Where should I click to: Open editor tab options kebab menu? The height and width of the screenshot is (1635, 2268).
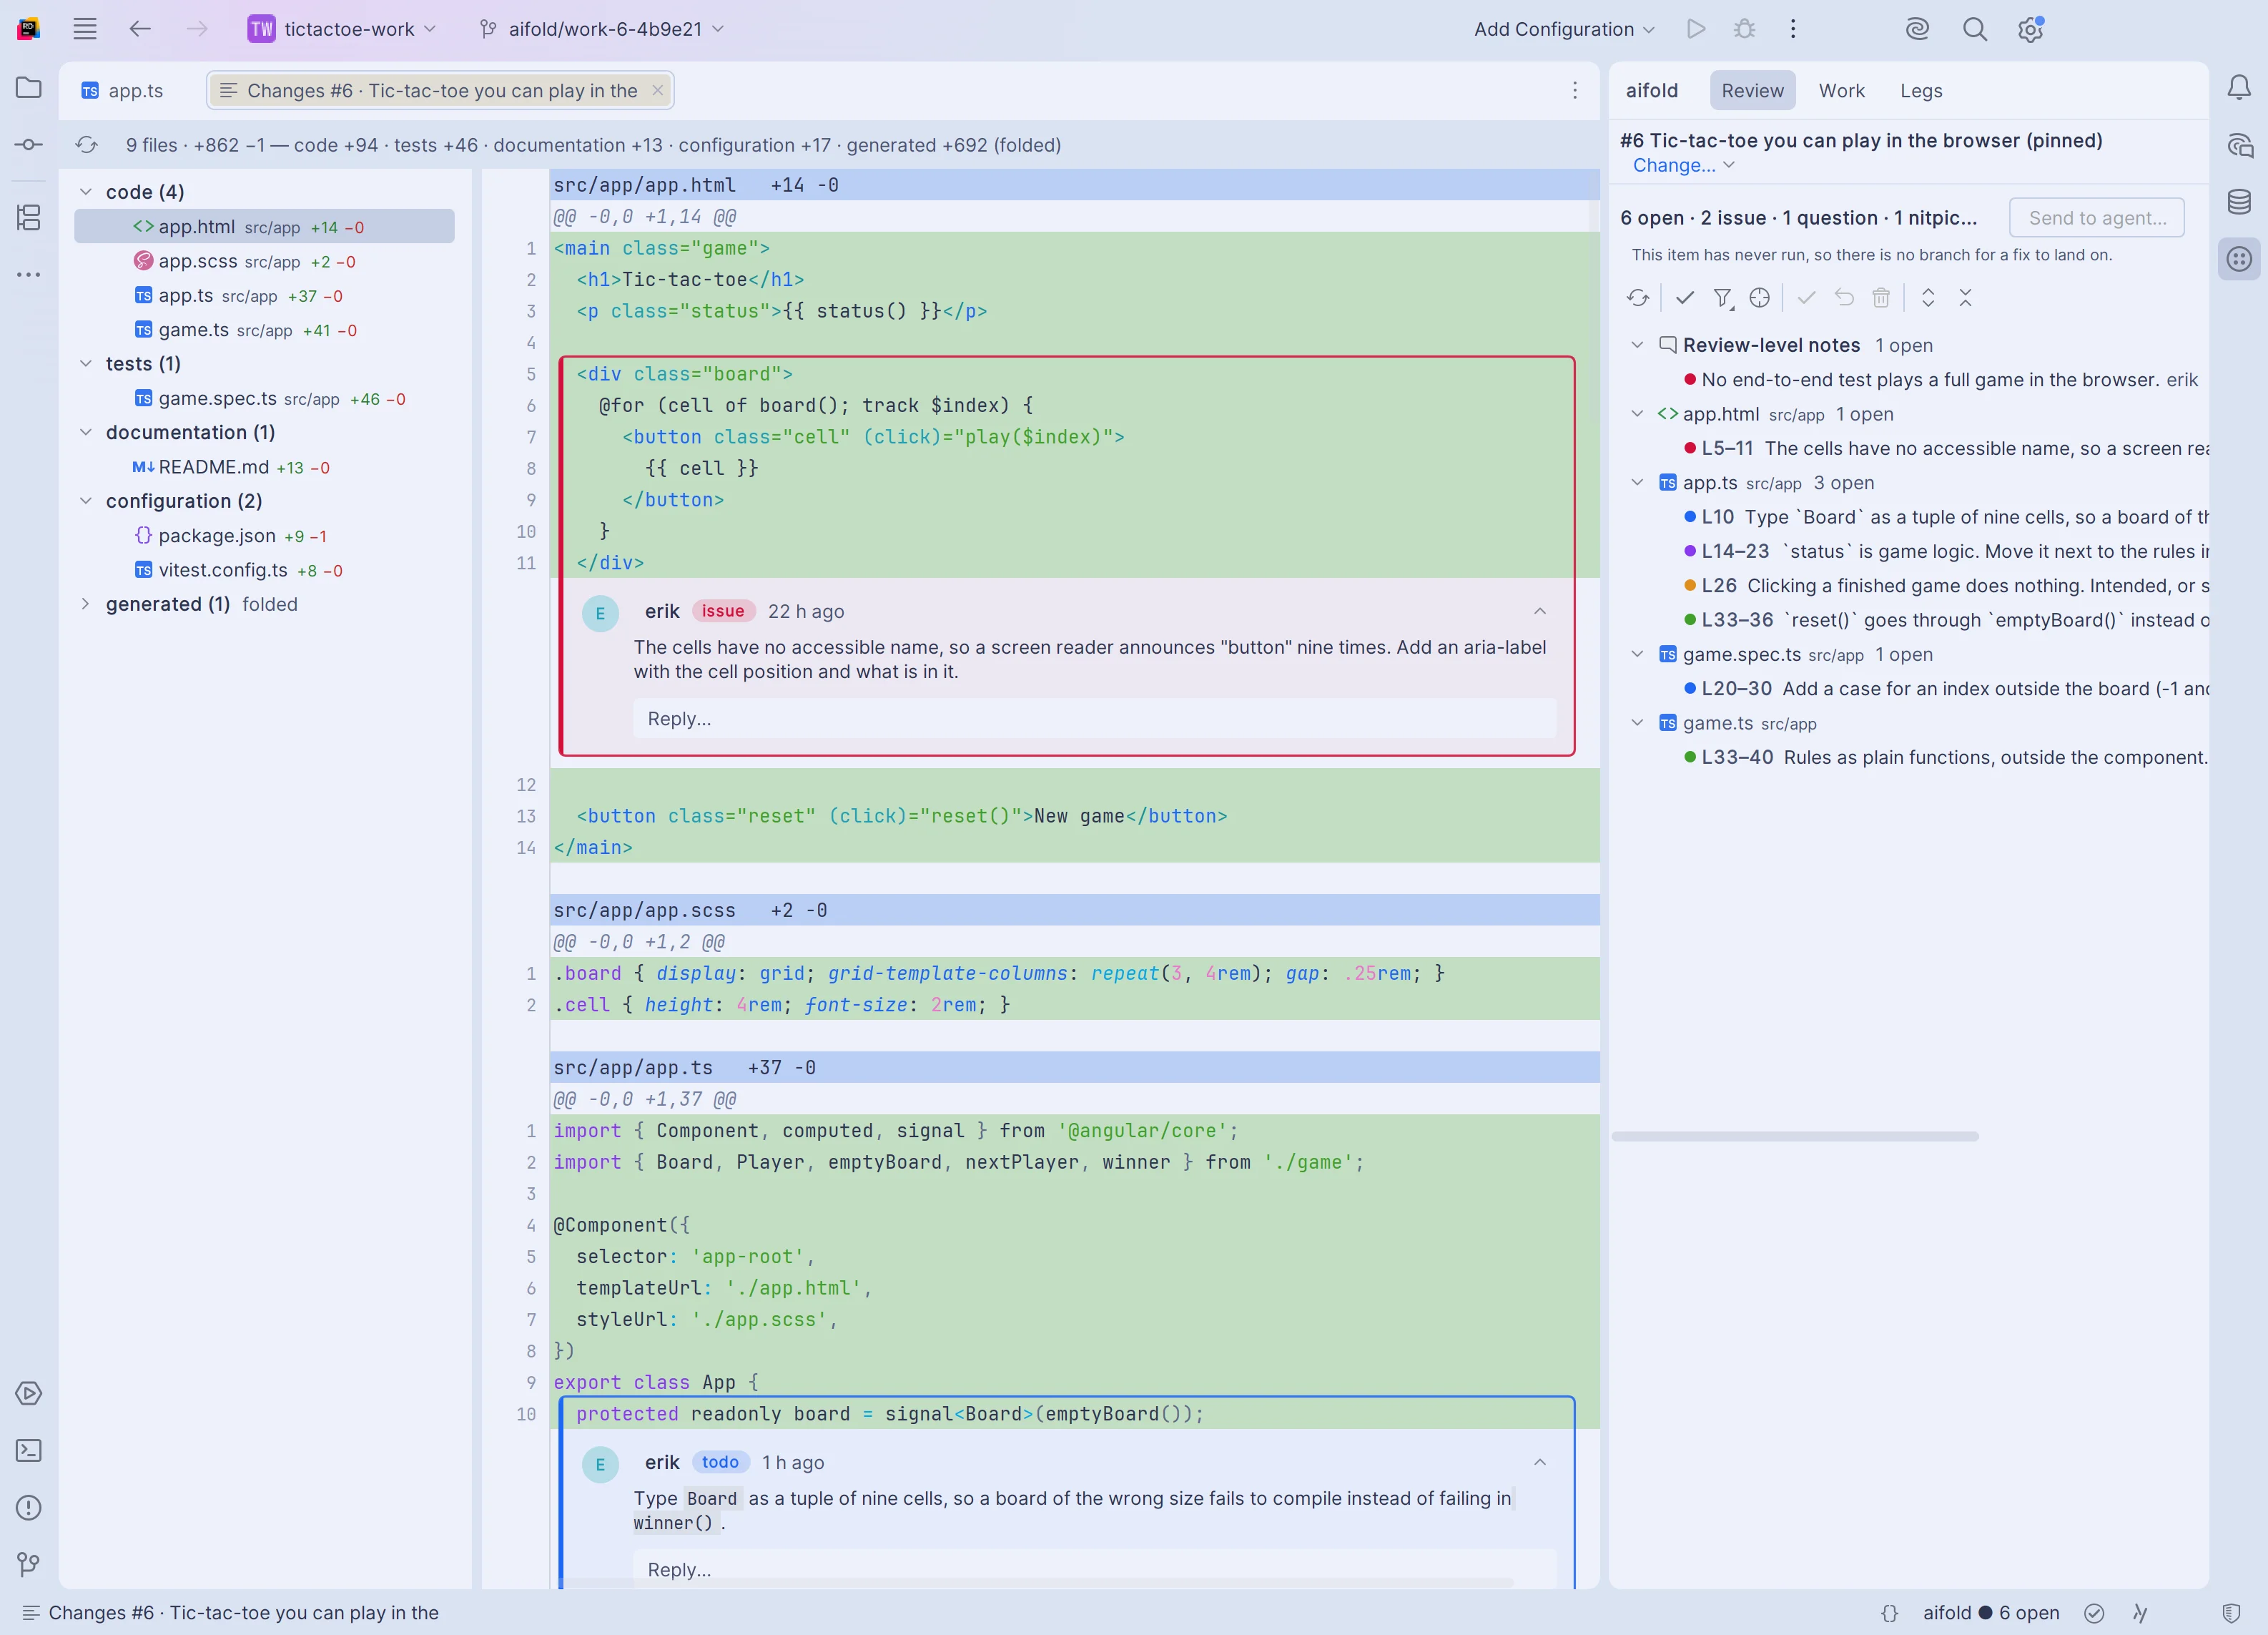pos(1574,90)
